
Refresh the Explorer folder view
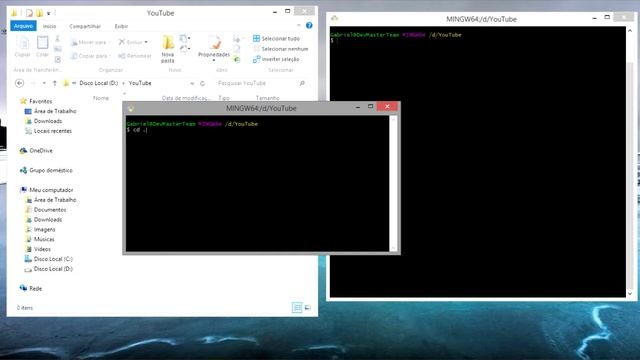tap(202, 83)
